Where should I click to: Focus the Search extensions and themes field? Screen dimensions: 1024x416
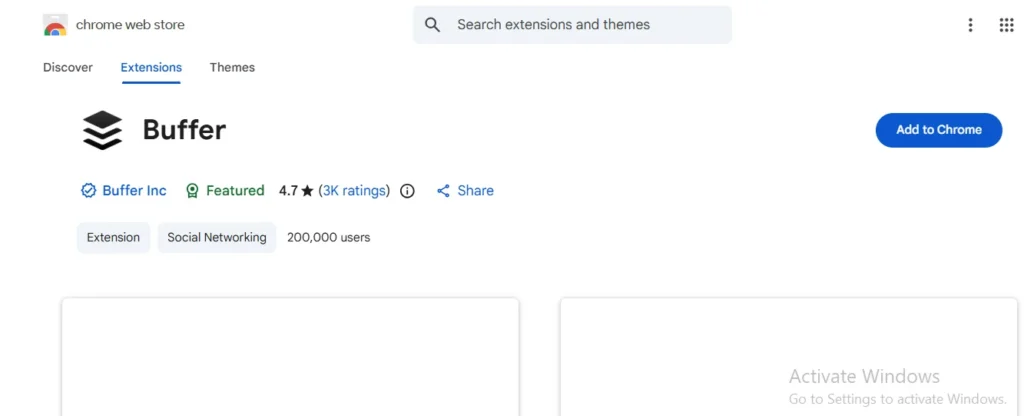tap(572, 25)
